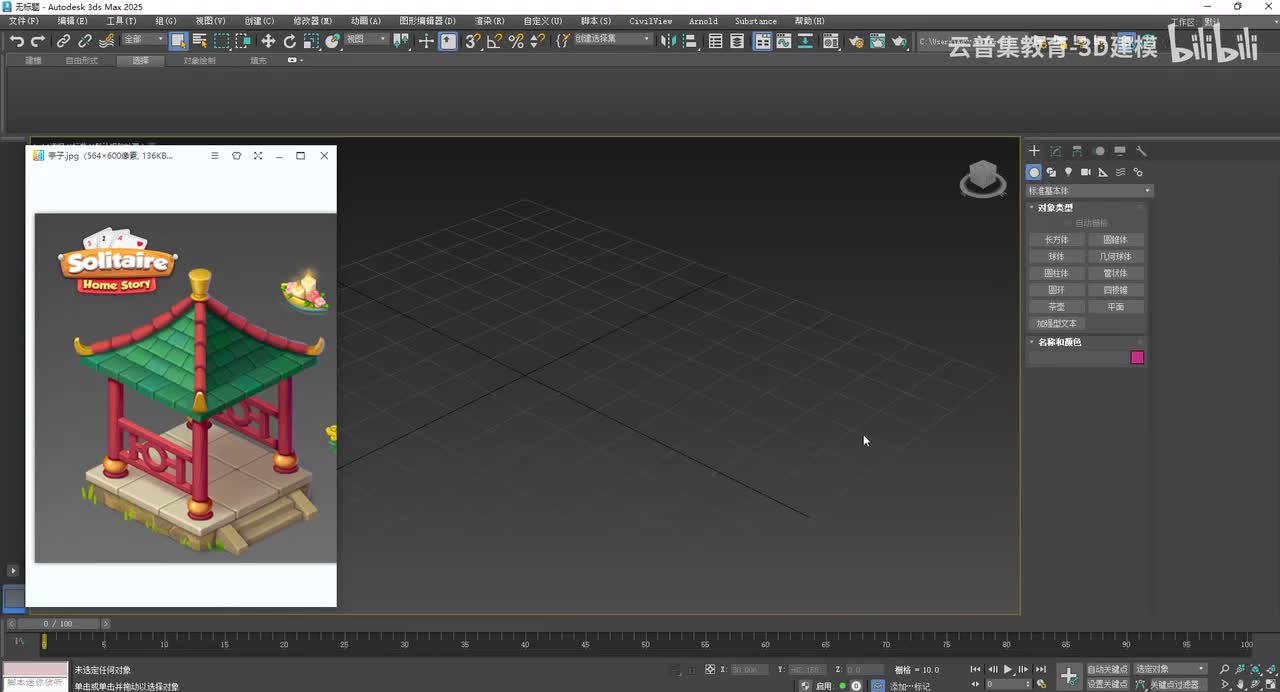1280x692 pixels.
Task: Open the selection filter 全部 dropdown
Action: [144, 40]
